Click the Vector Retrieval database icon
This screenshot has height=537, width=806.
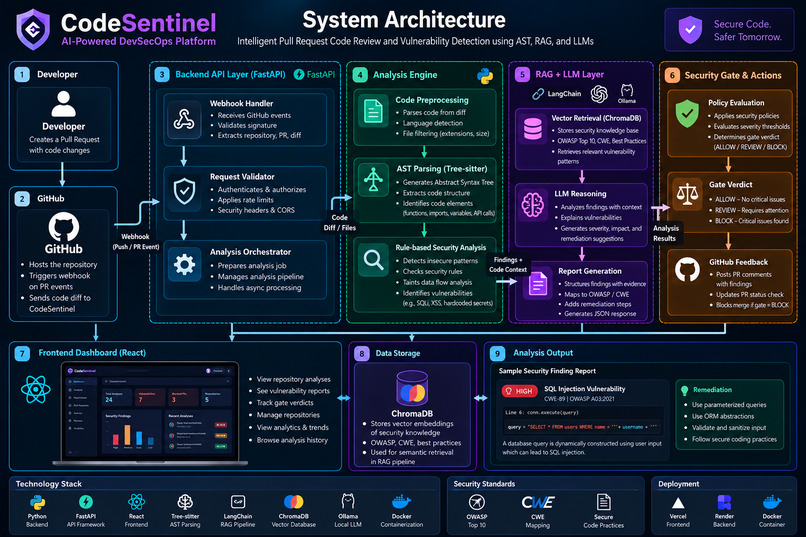click(x=532, y=128)
